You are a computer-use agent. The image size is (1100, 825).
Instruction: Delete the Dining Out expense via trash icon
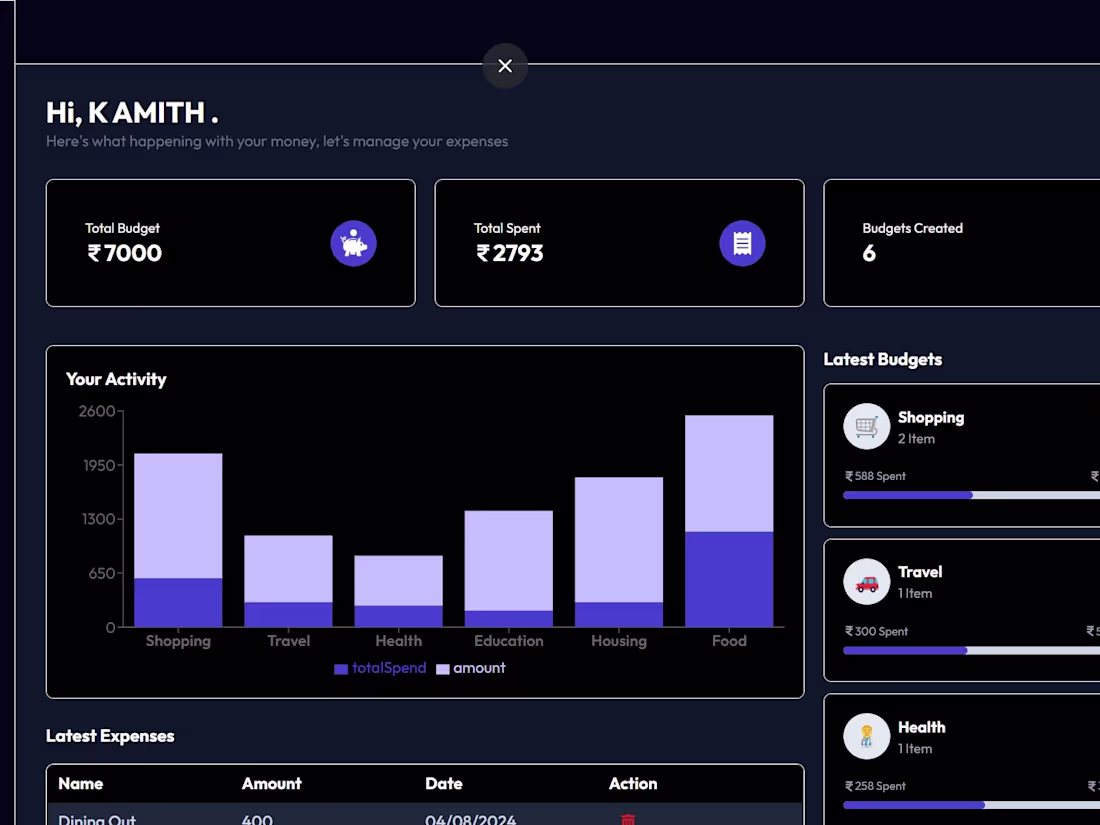(628, 818)
